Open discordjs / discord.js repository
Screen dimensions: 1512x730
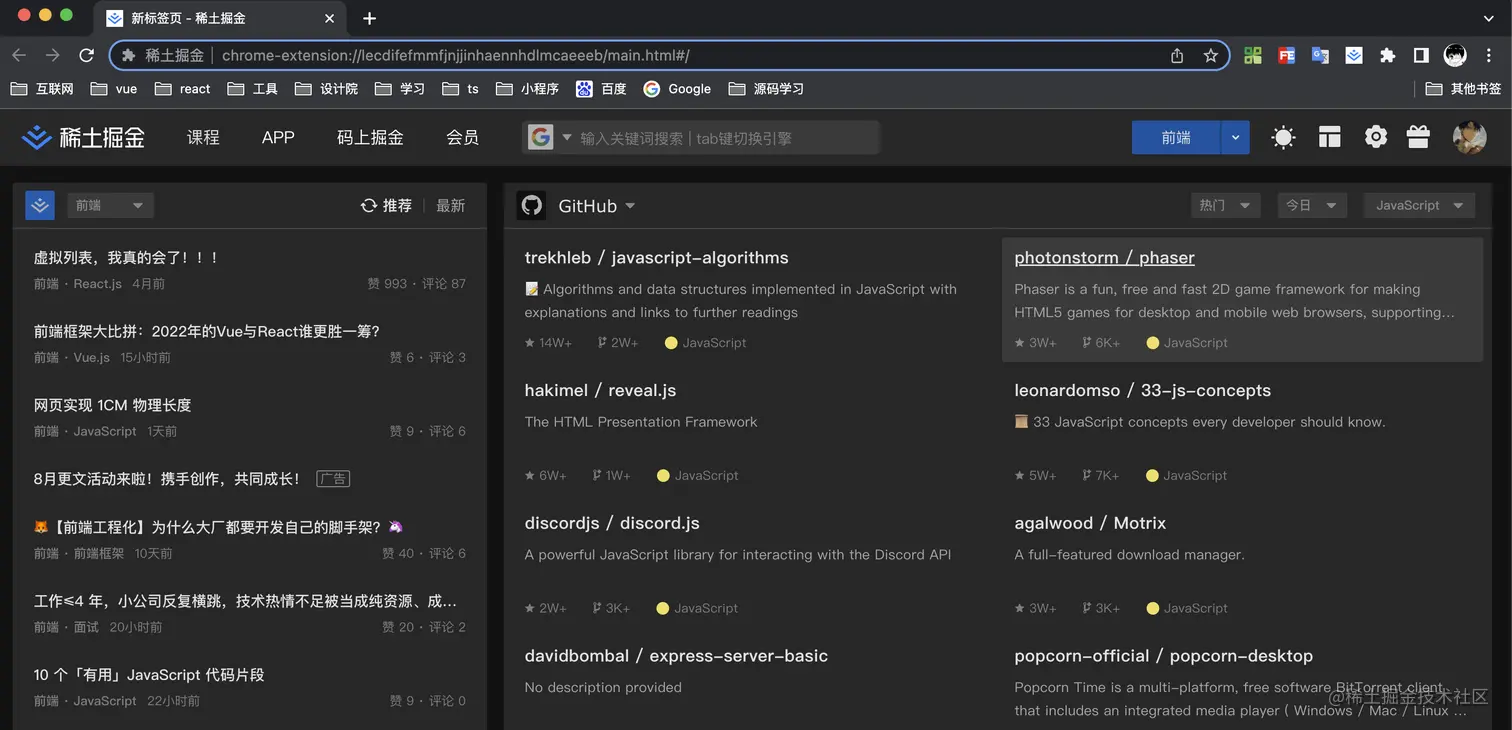point(612,523)
